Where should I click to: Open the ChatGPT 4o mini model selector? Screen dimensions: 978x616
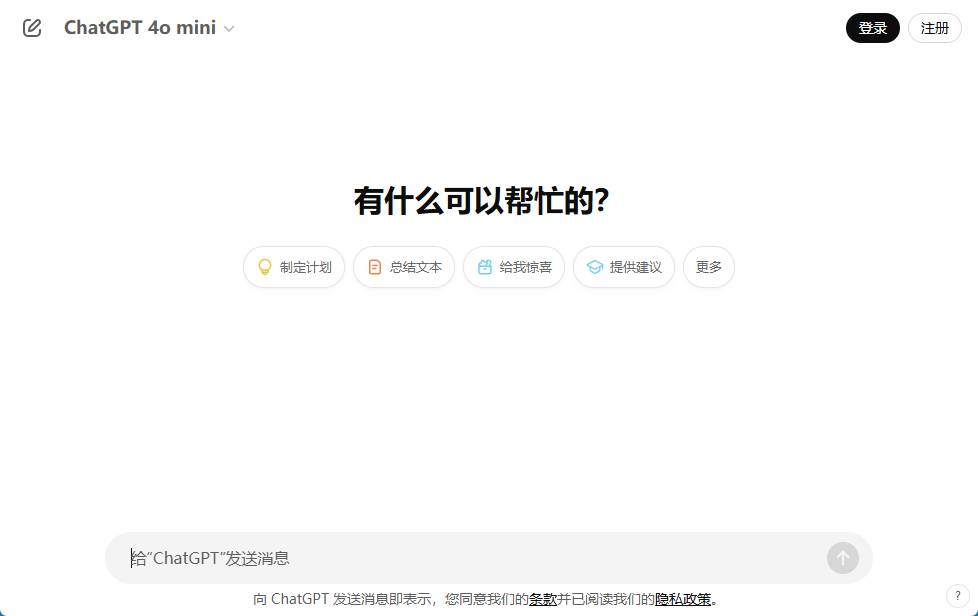pyautogui.click(x=149, y=28)
